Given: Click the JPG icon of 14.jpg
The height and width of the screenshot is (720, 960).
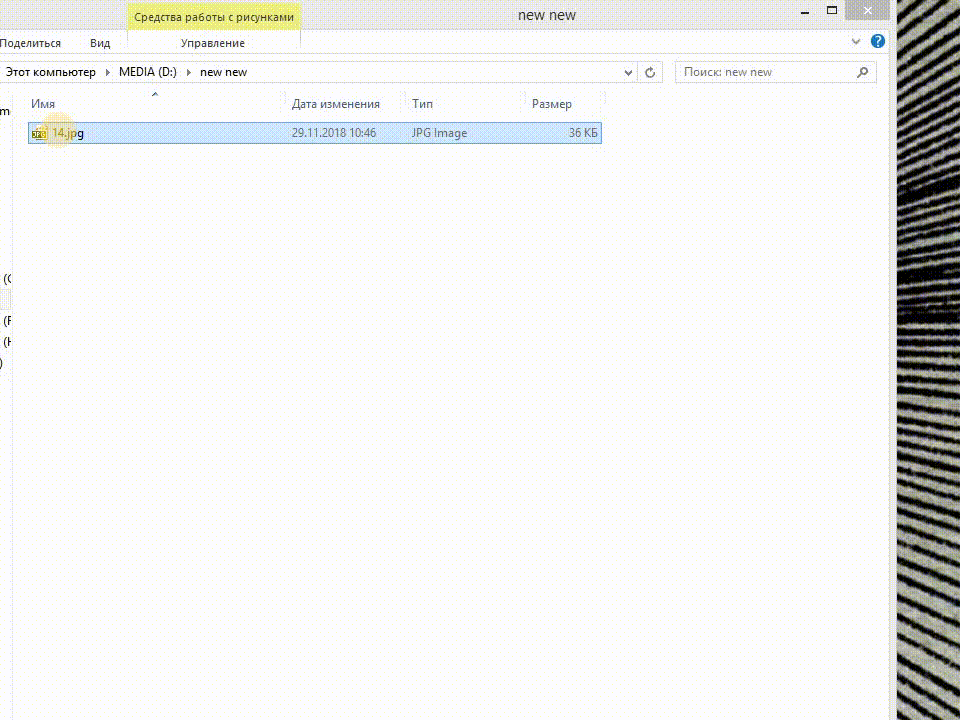Looking at the screenshot, I should pyautogui.click(x=39, y=133).
